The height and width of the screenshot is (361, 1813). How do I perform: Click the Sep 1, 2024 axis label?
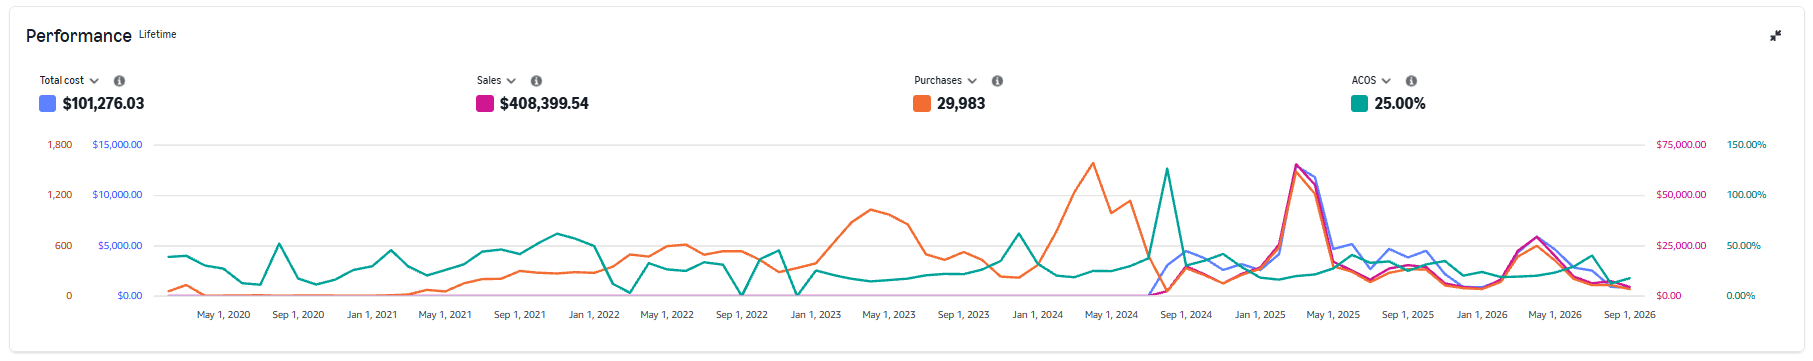(x=1186, y=315)
